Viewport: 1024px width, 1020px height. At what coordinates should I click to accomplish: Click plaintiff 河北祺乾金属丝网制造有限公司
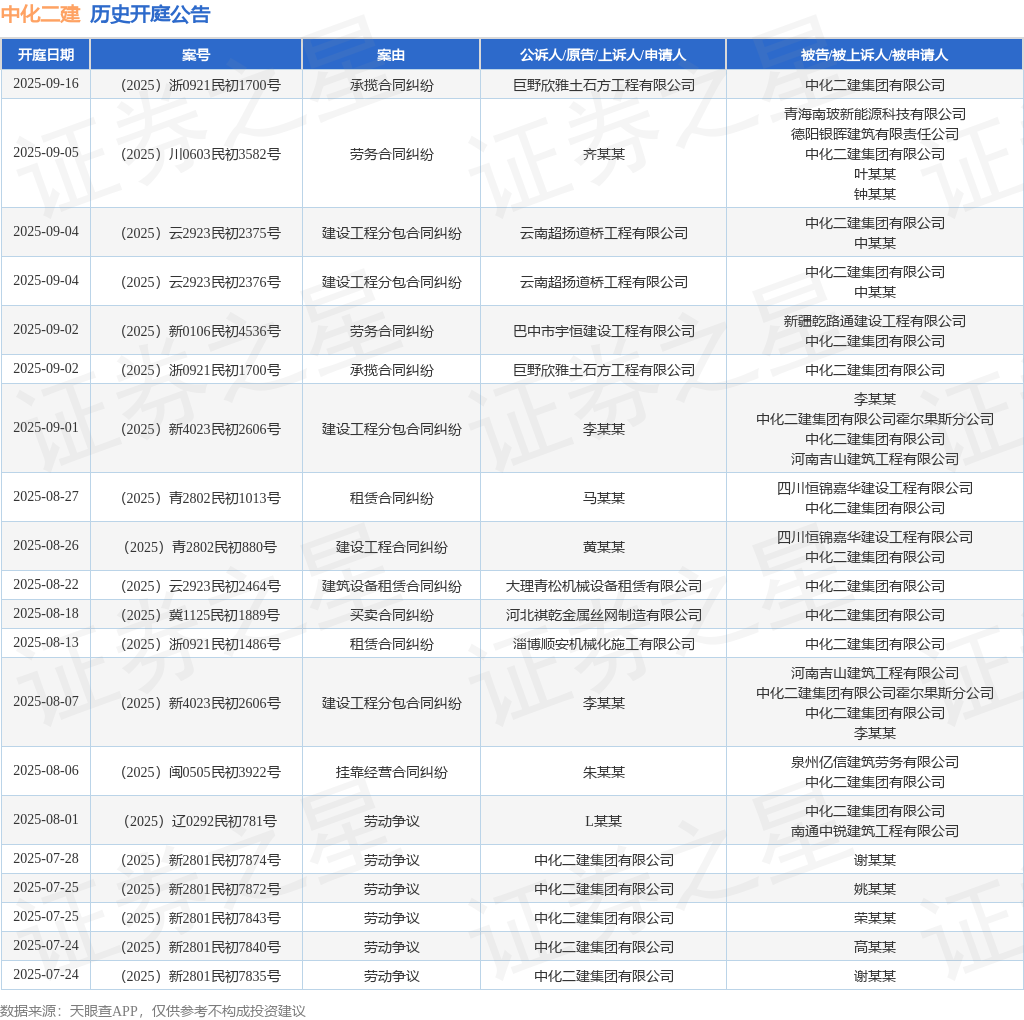(603, 615)
